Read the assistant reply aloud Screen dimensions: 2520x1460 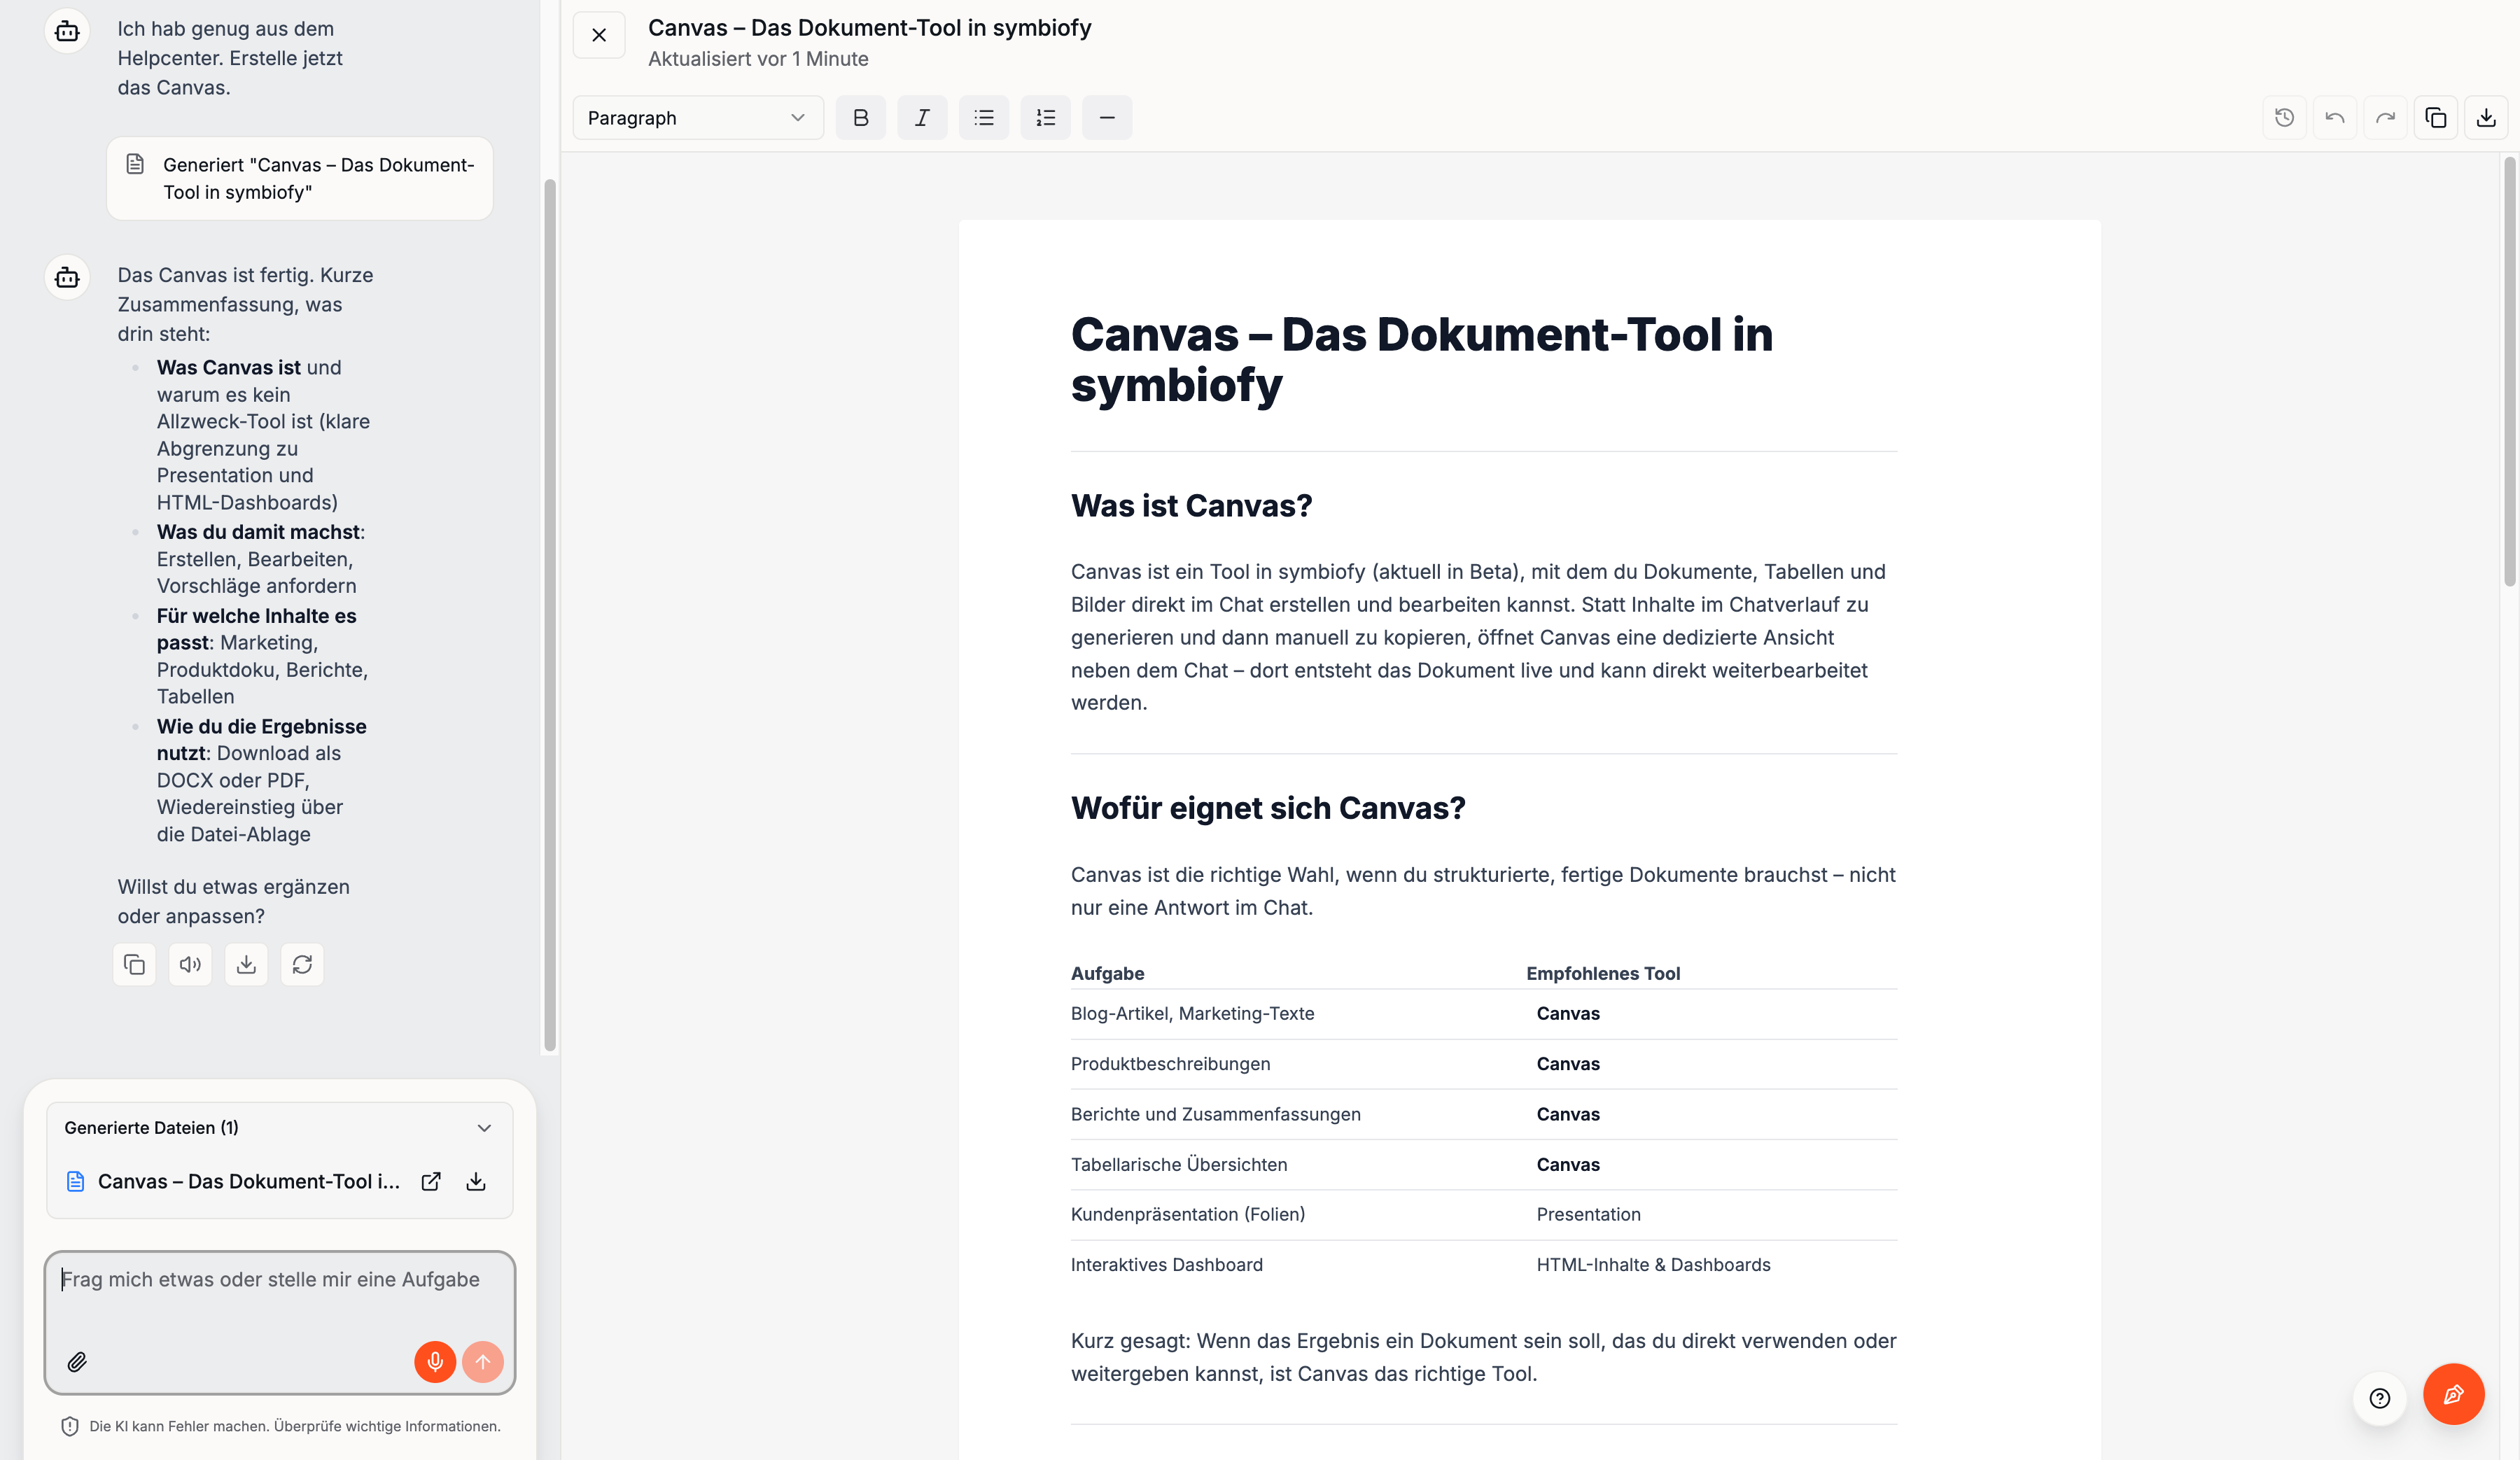tap(190, 965)
